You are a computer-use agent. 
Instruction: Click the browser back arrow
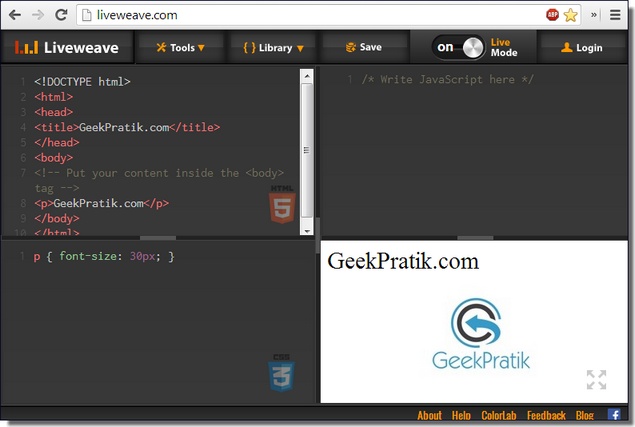pos(15,15)
